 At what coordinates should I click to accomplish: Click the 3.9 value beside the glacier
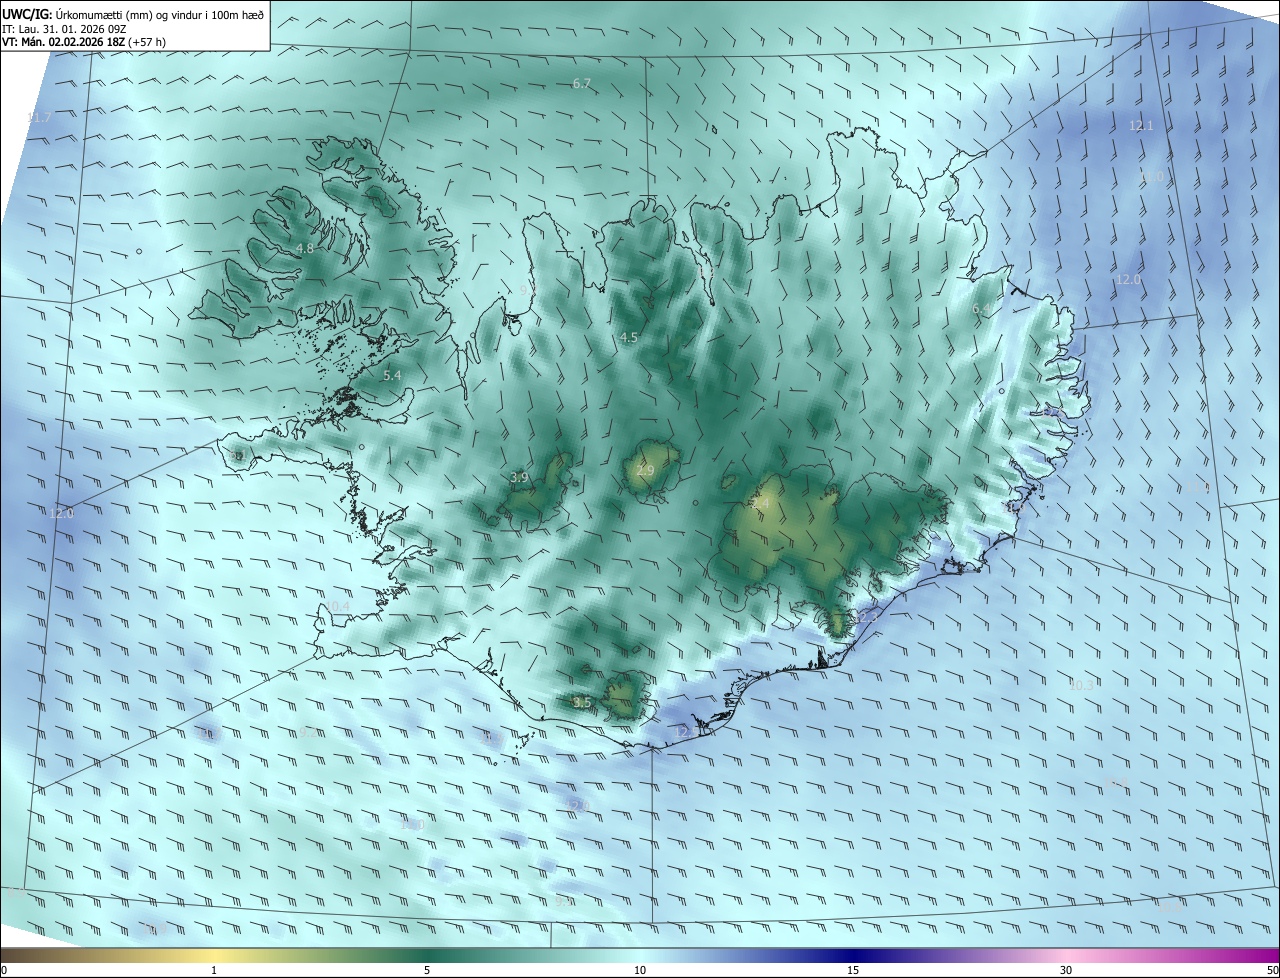(519, 478)
